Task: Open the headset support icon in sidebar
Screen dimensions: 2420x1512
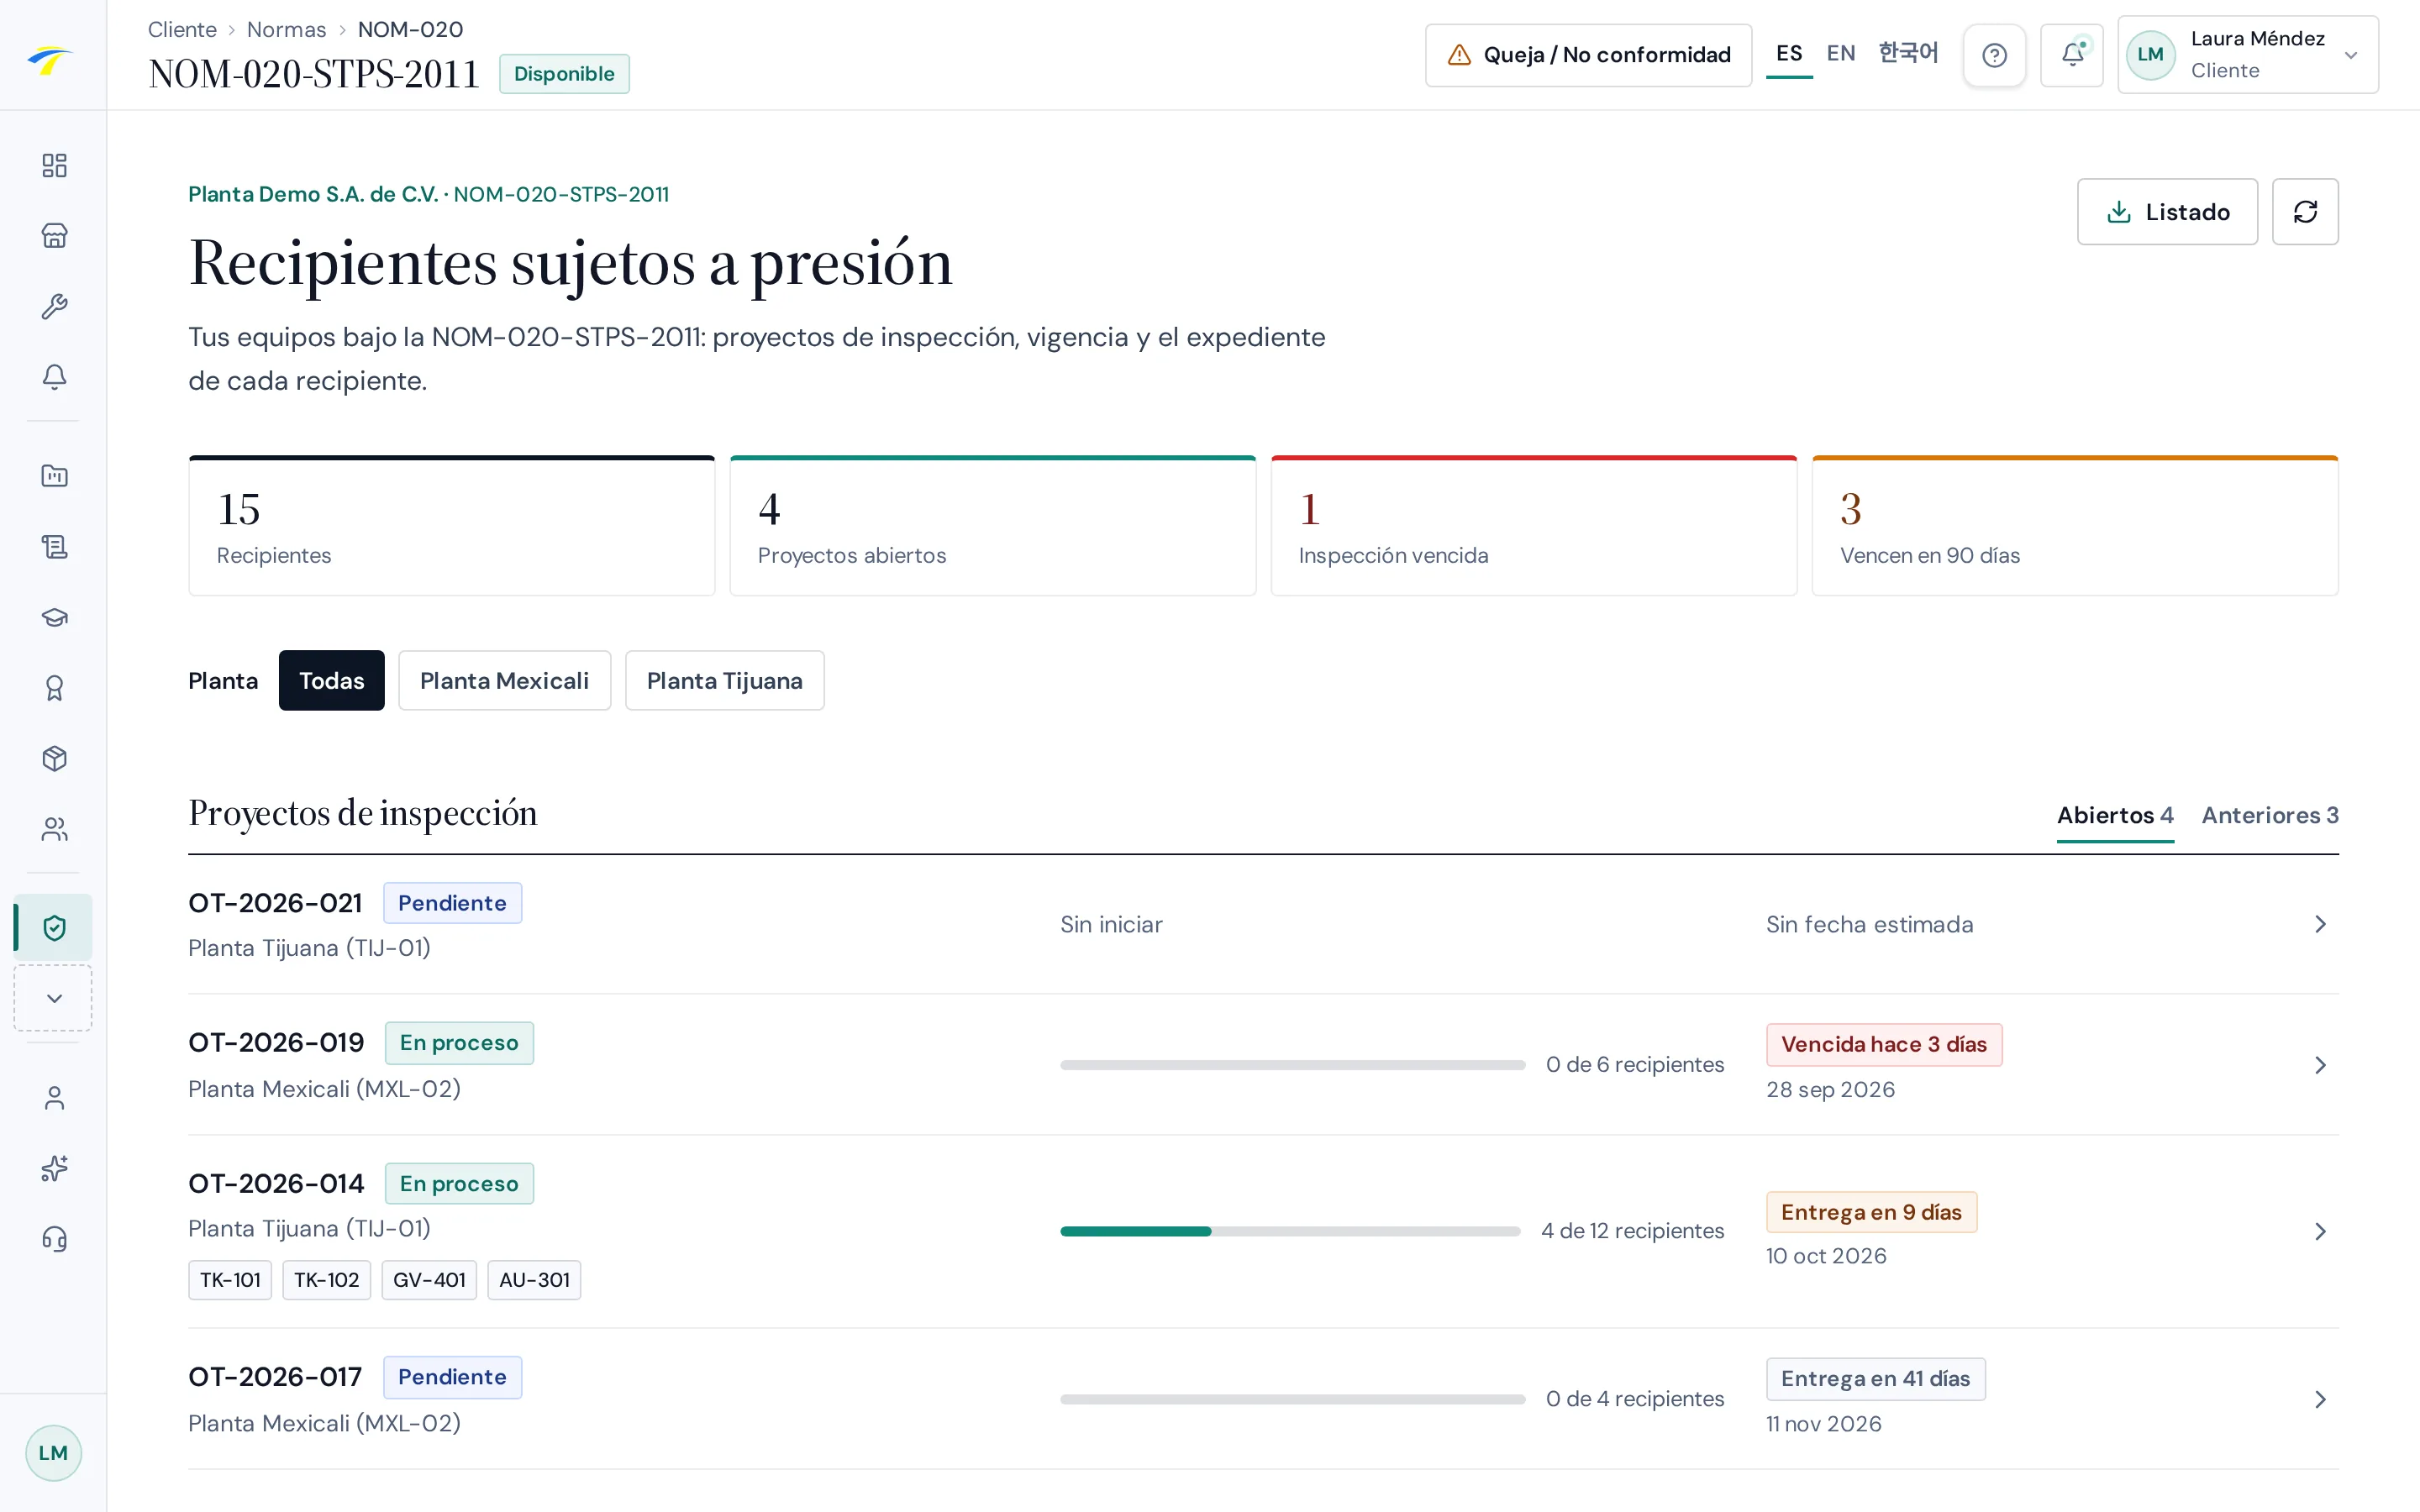Action: tap(54, 1240)
